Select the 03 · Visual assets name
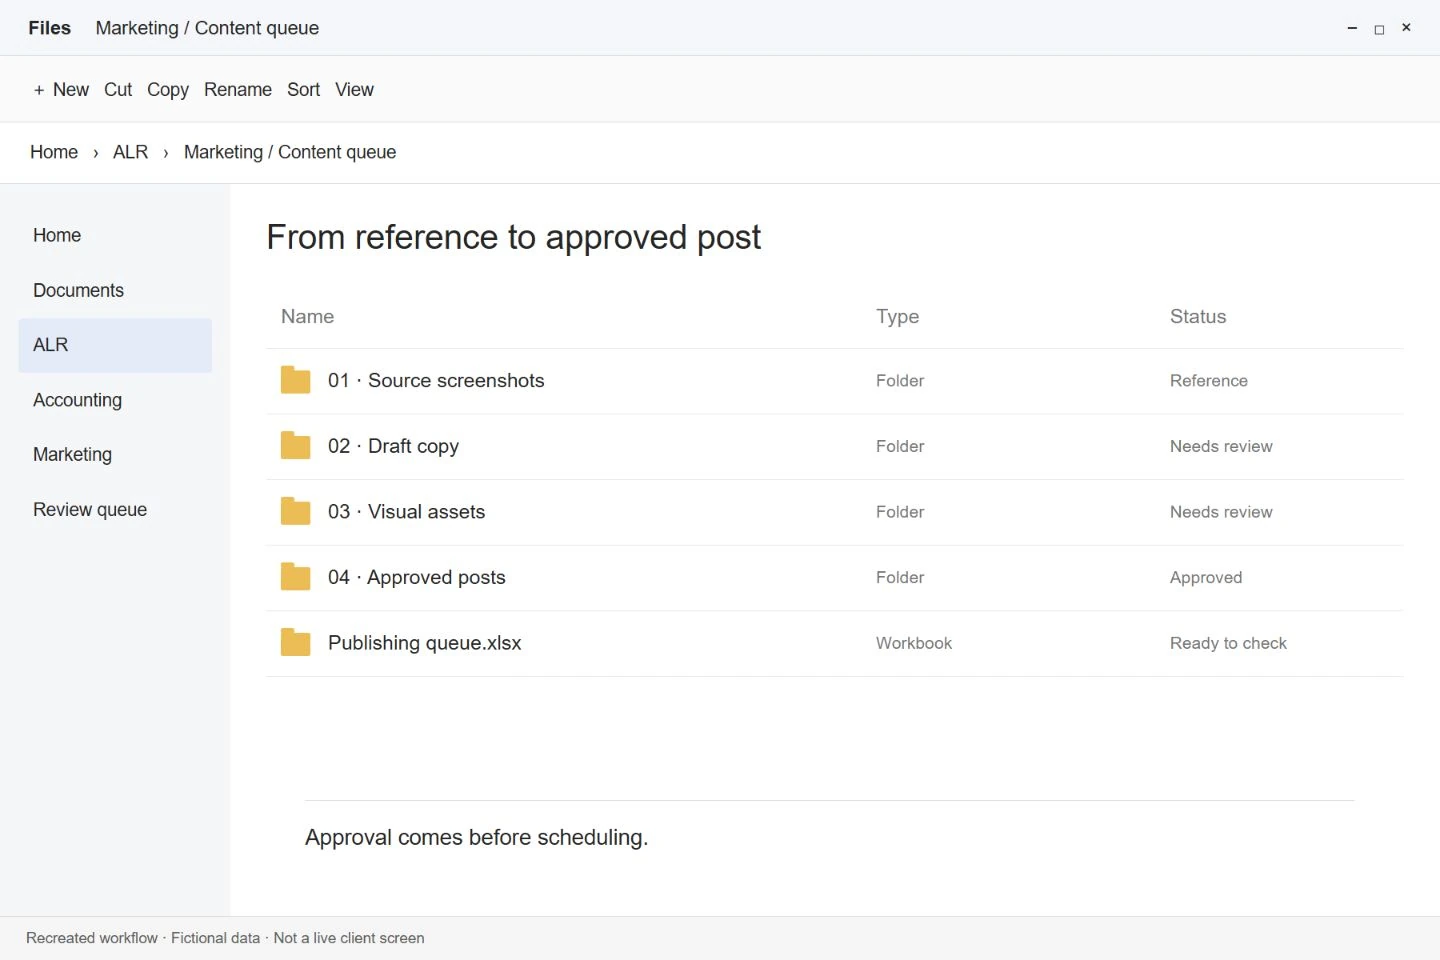Screen dimensions: 1440x960 pyautogui.click(x=406, y=511)
